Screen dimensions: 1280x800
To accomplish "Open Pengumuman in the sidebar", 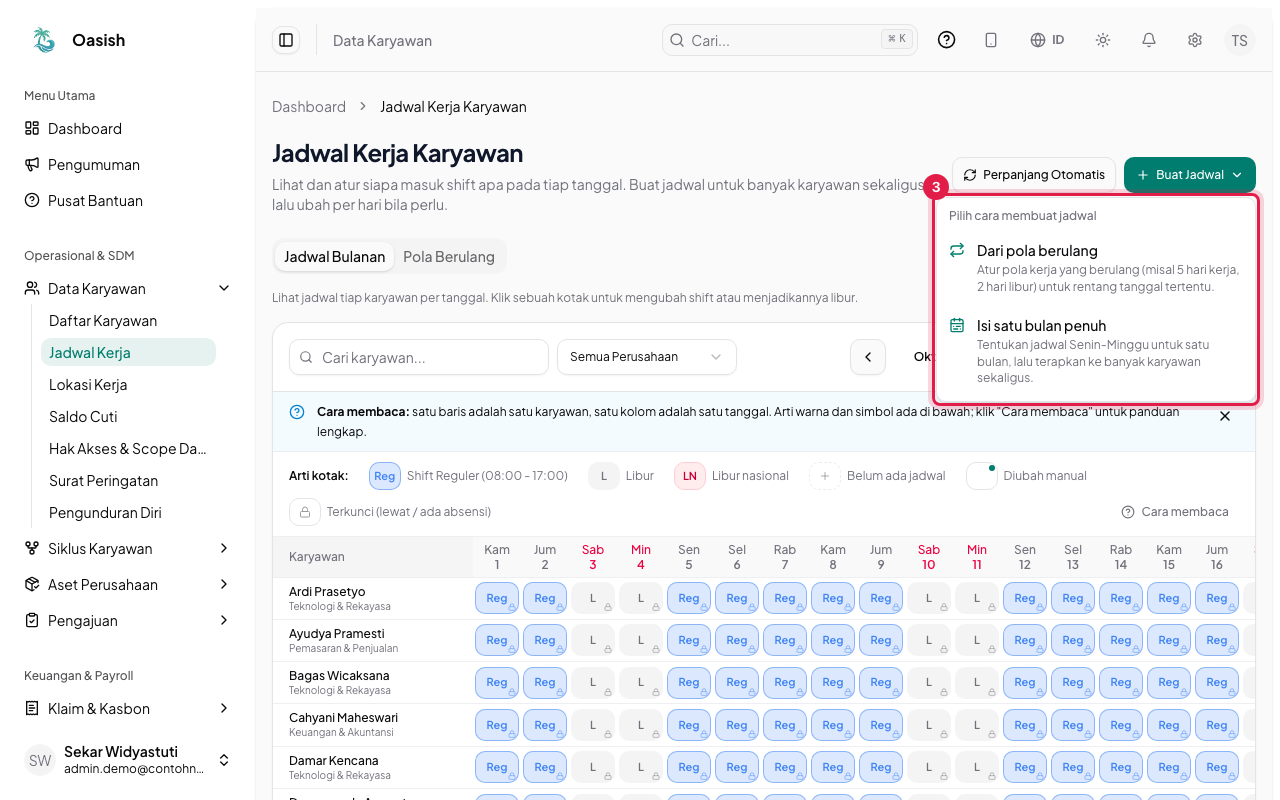I will (127, 165).
